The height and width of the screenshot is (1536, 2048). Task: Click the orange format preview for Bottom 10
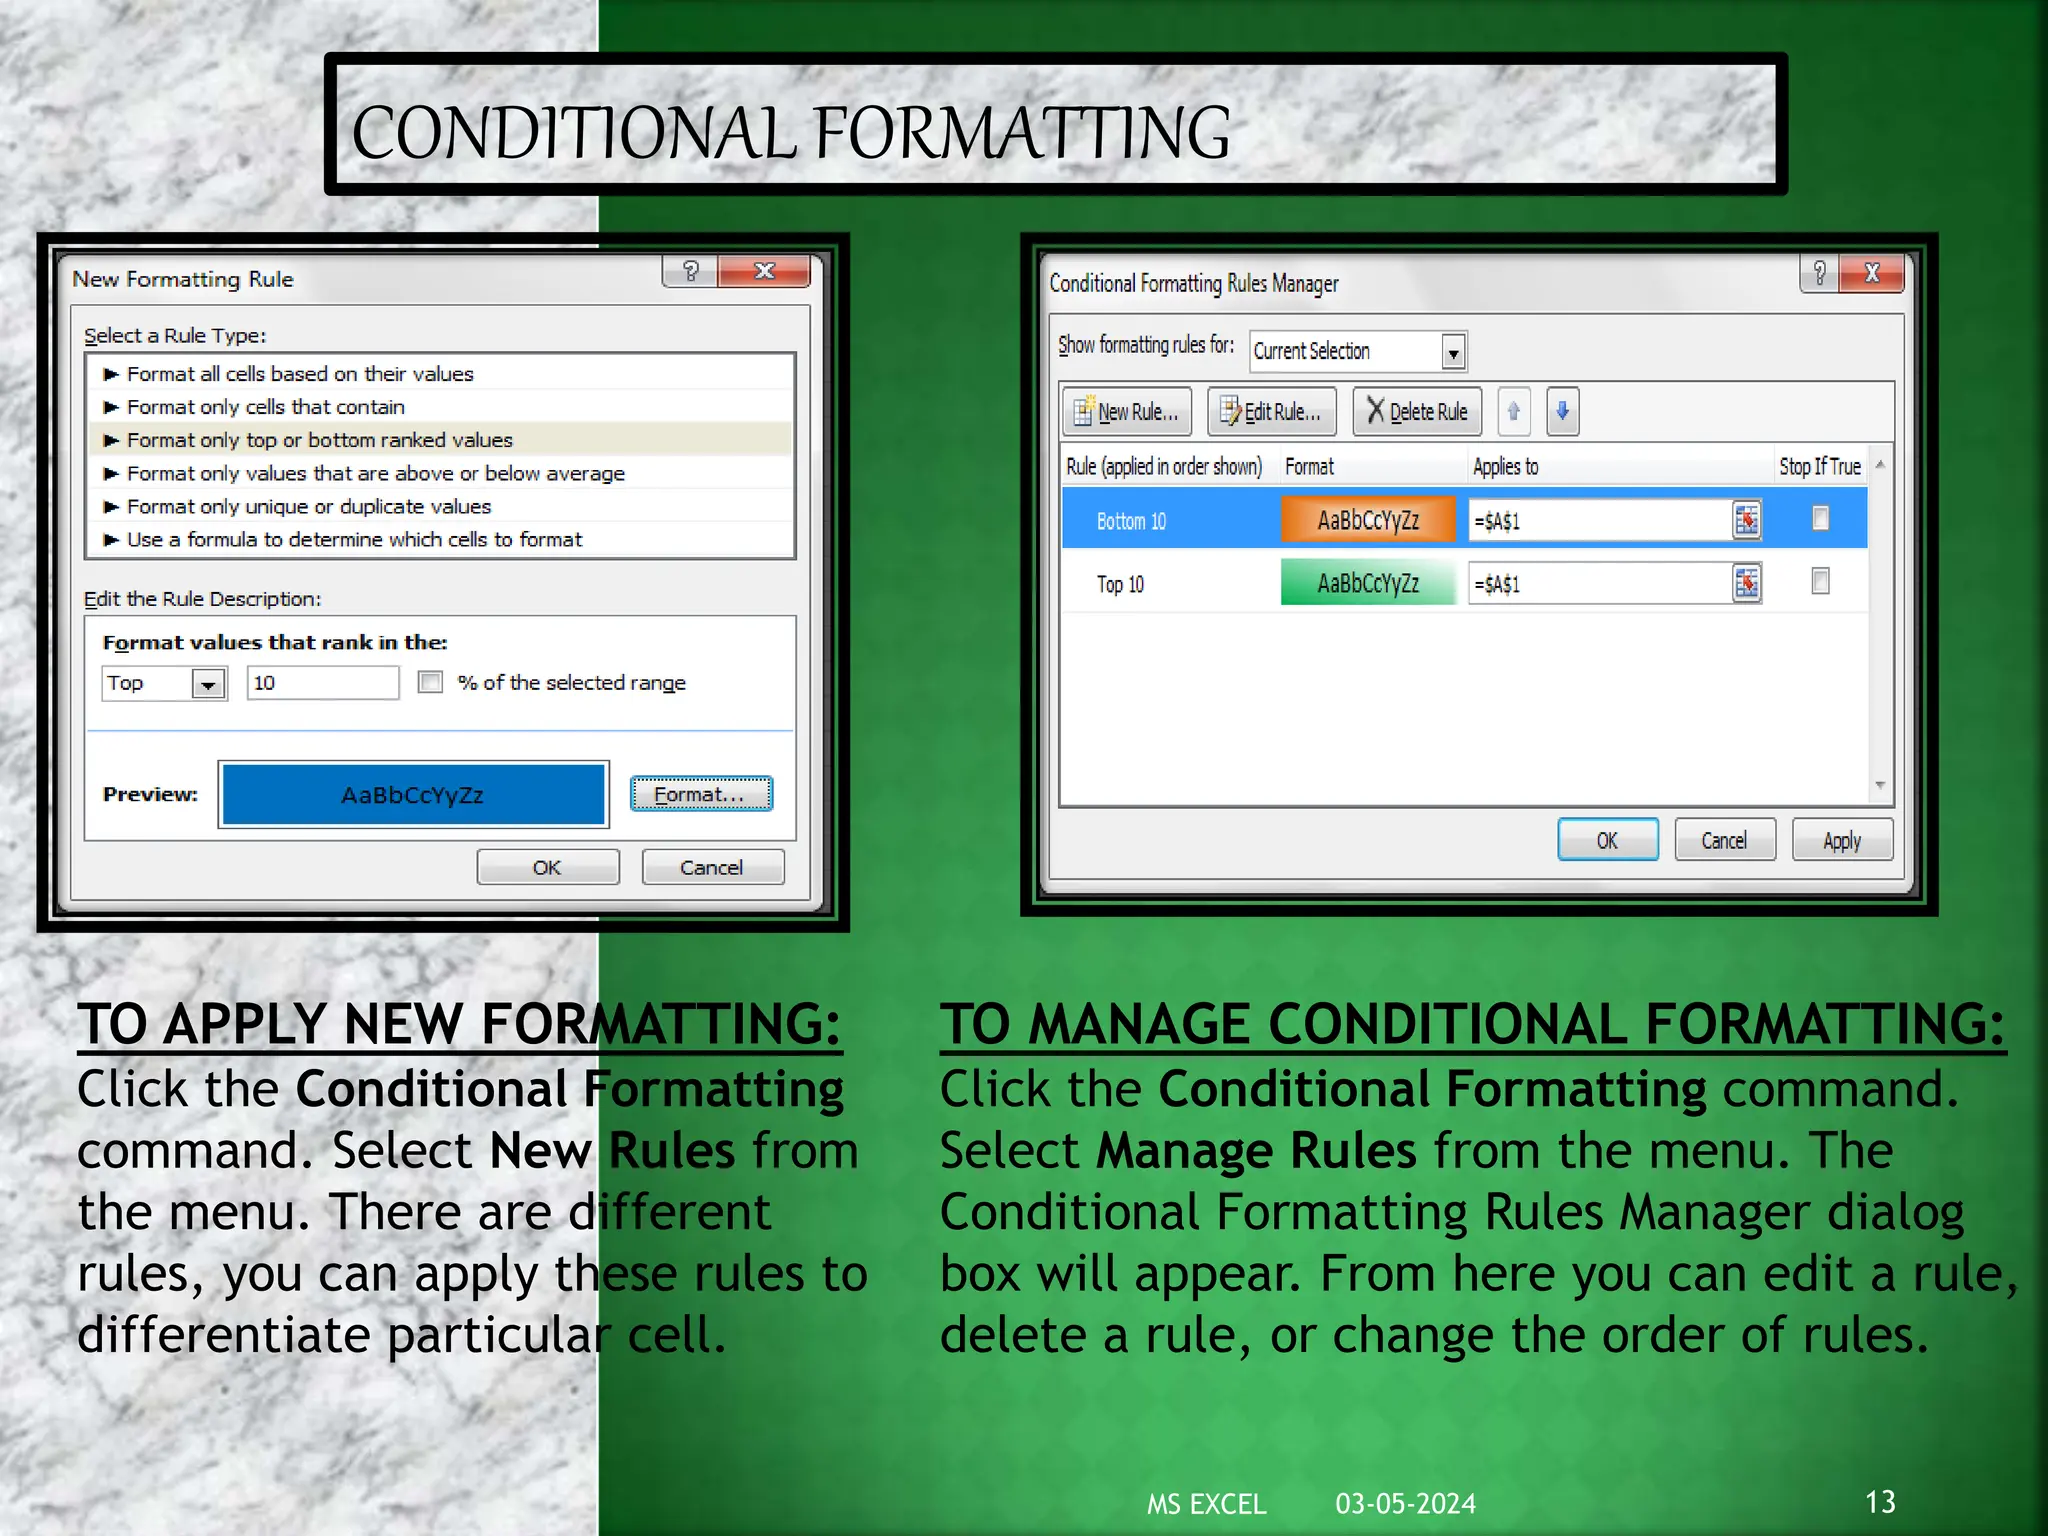point(1368,520)
